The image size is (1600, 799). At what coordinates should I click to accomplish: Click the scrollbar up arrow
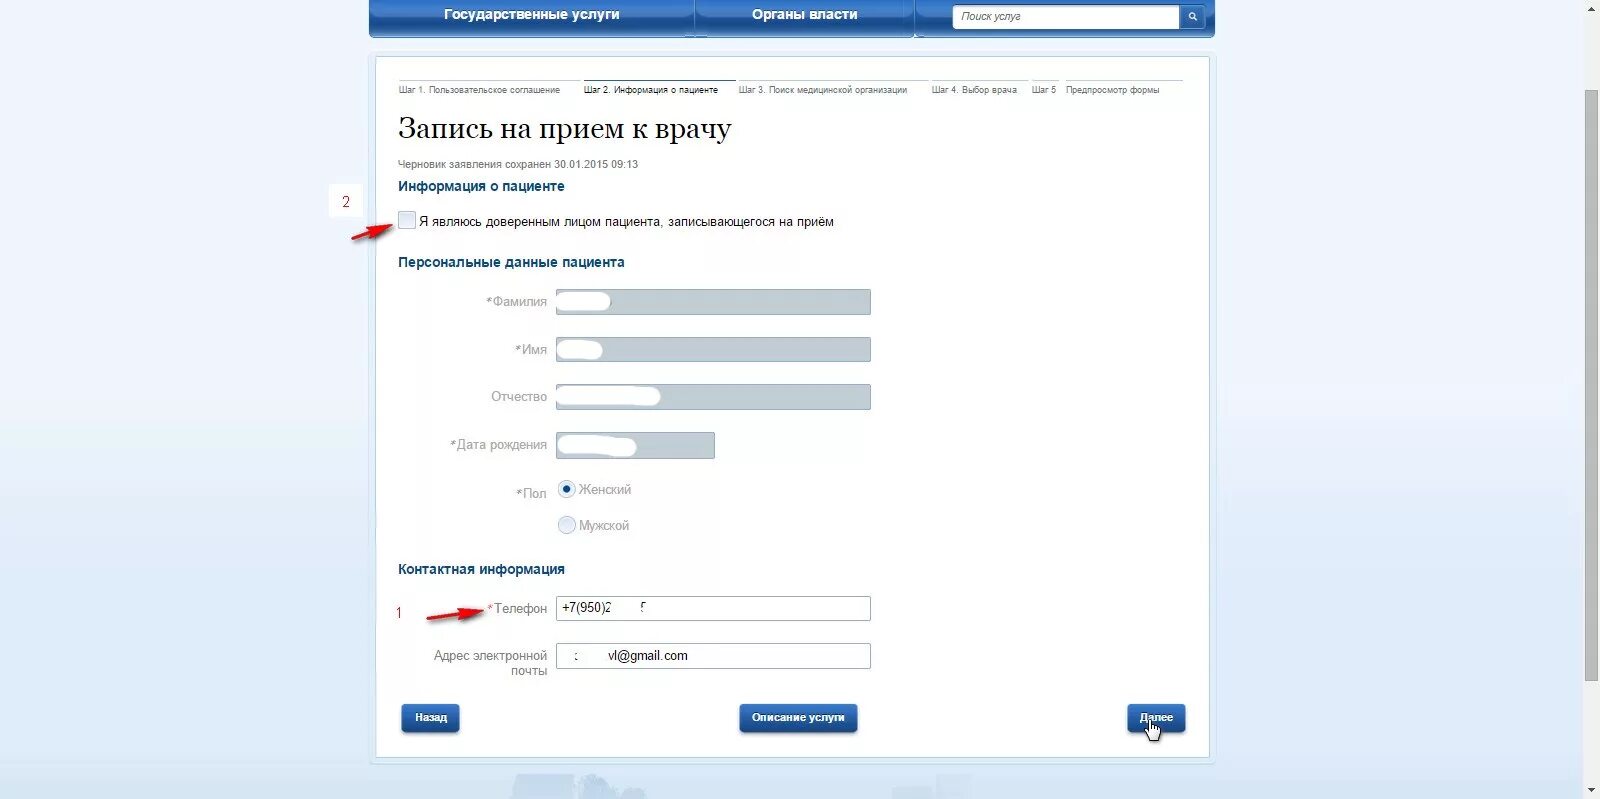coord(1592,7)
